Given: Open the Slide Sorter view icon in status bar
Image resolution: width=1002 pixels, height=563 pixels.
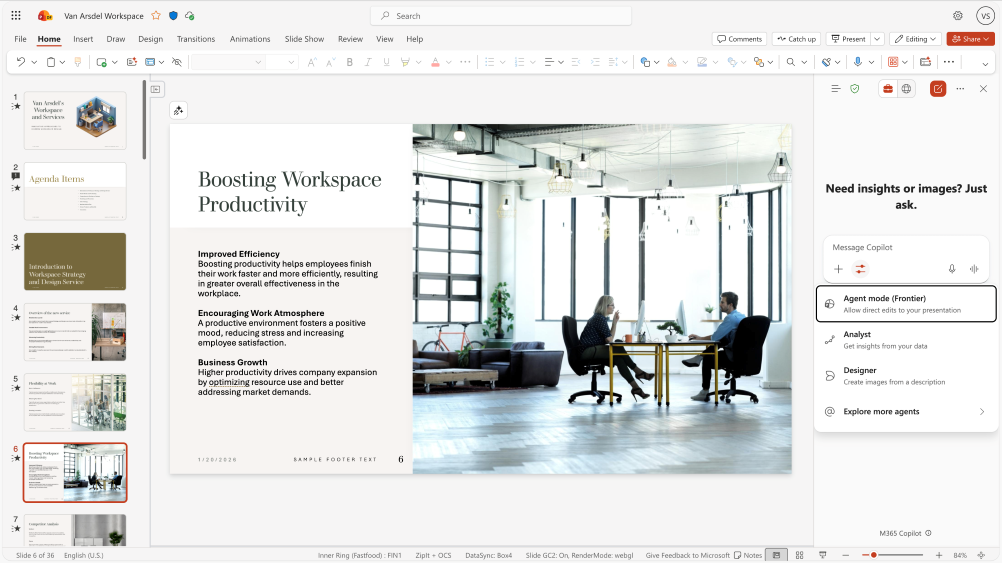Looking at the screenshot, I should (x=799, y=555).
